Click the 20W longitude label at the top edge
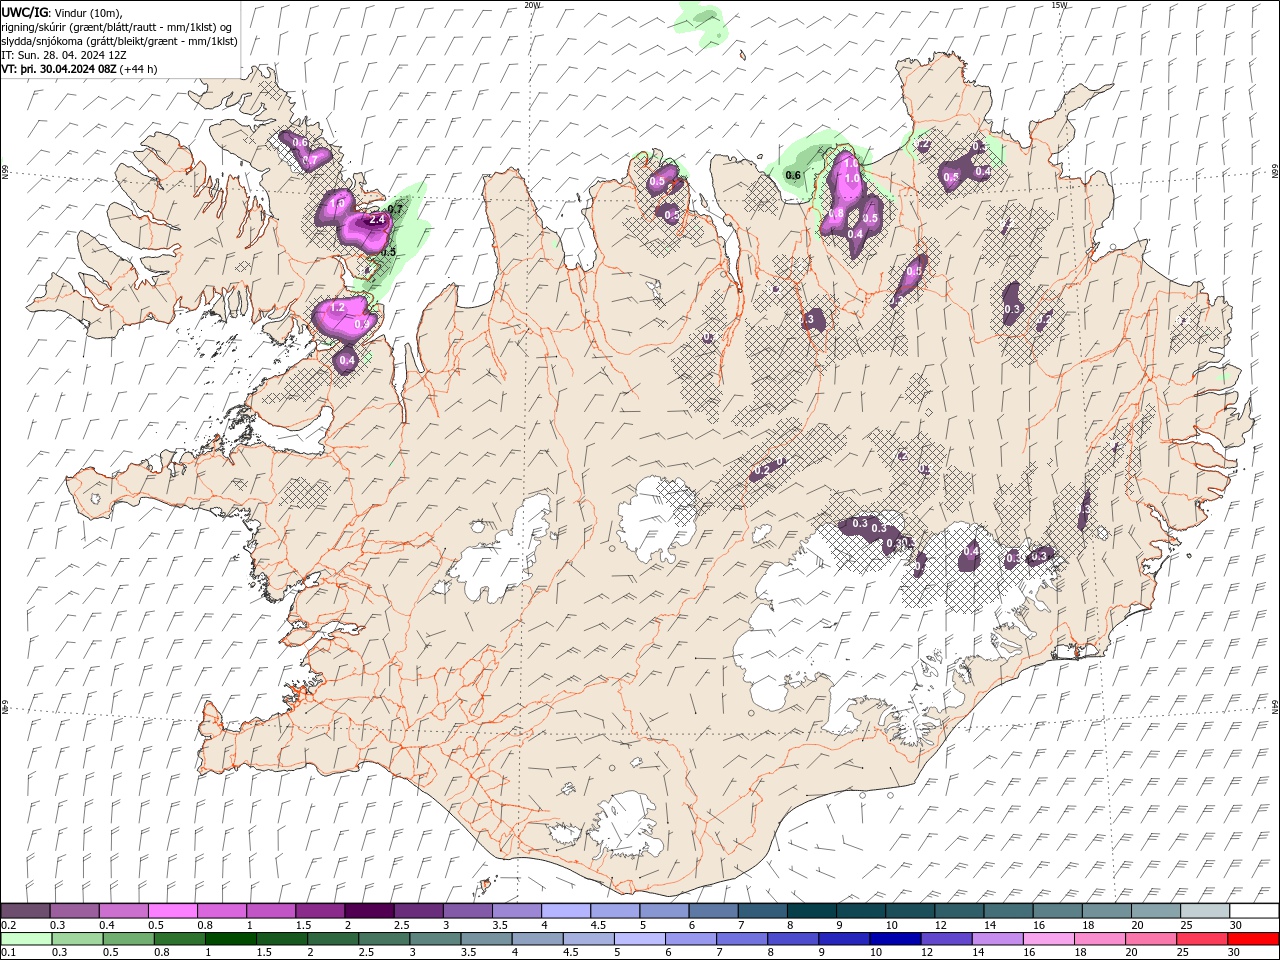 point(533,5)
